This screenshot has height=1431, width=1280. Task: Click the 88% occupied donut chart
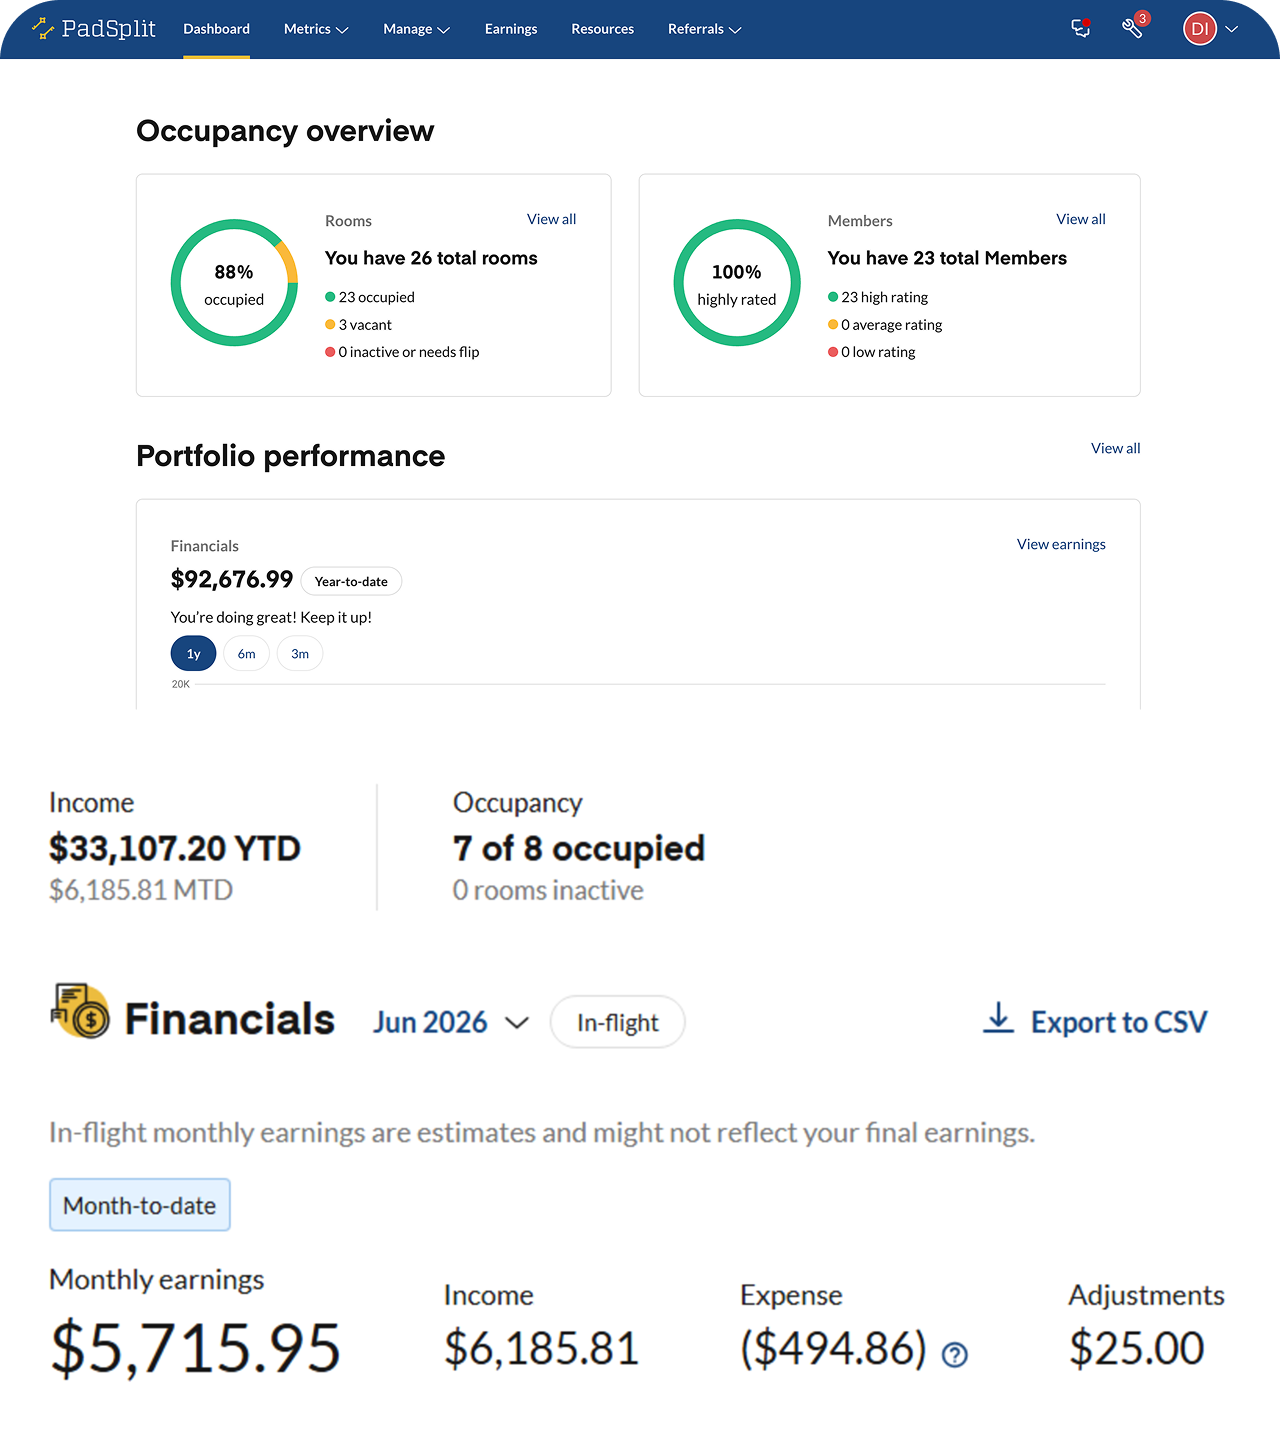point(234,283)
